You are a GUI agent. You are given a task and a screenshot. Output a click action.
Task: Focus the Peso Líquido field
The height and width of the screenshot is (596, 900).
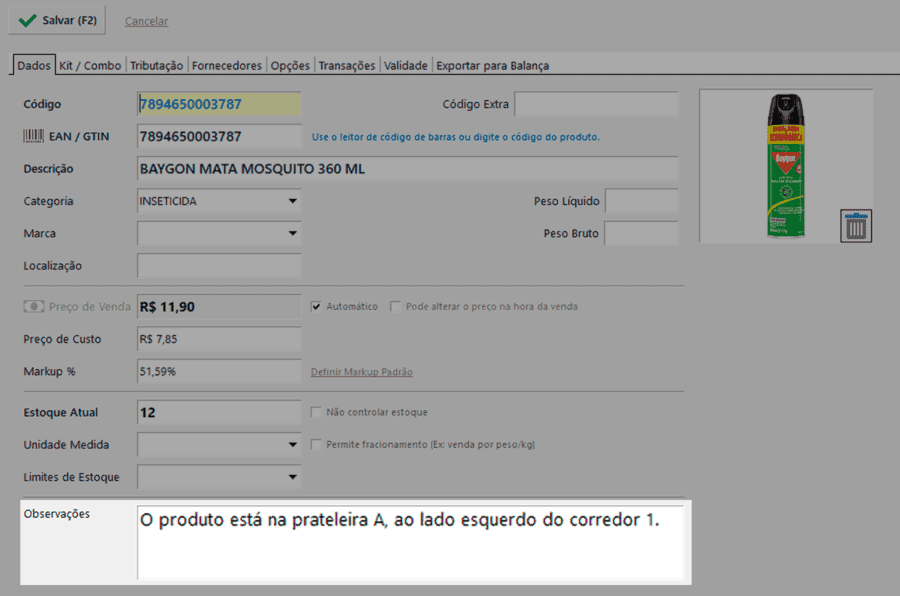tap(642, 201)
